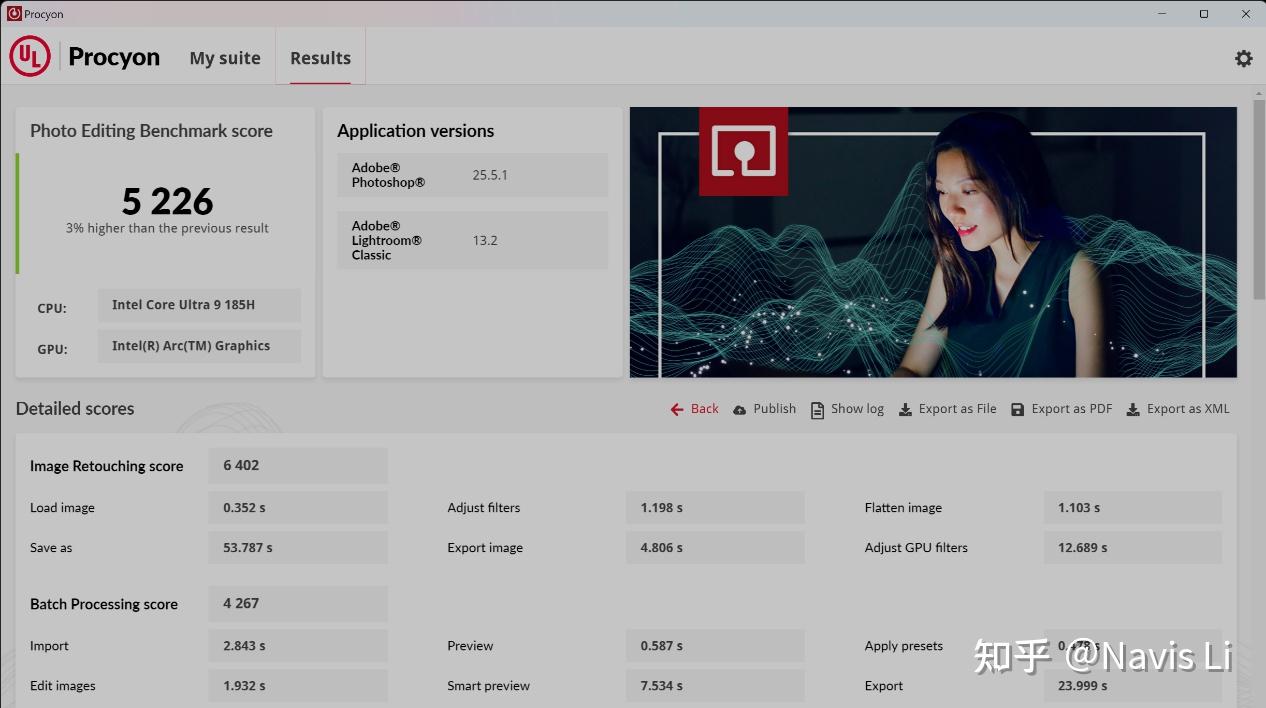Click the Export as PDF save icon
This screenshot has width=1266, height=708.
(x=1018, y=410)
